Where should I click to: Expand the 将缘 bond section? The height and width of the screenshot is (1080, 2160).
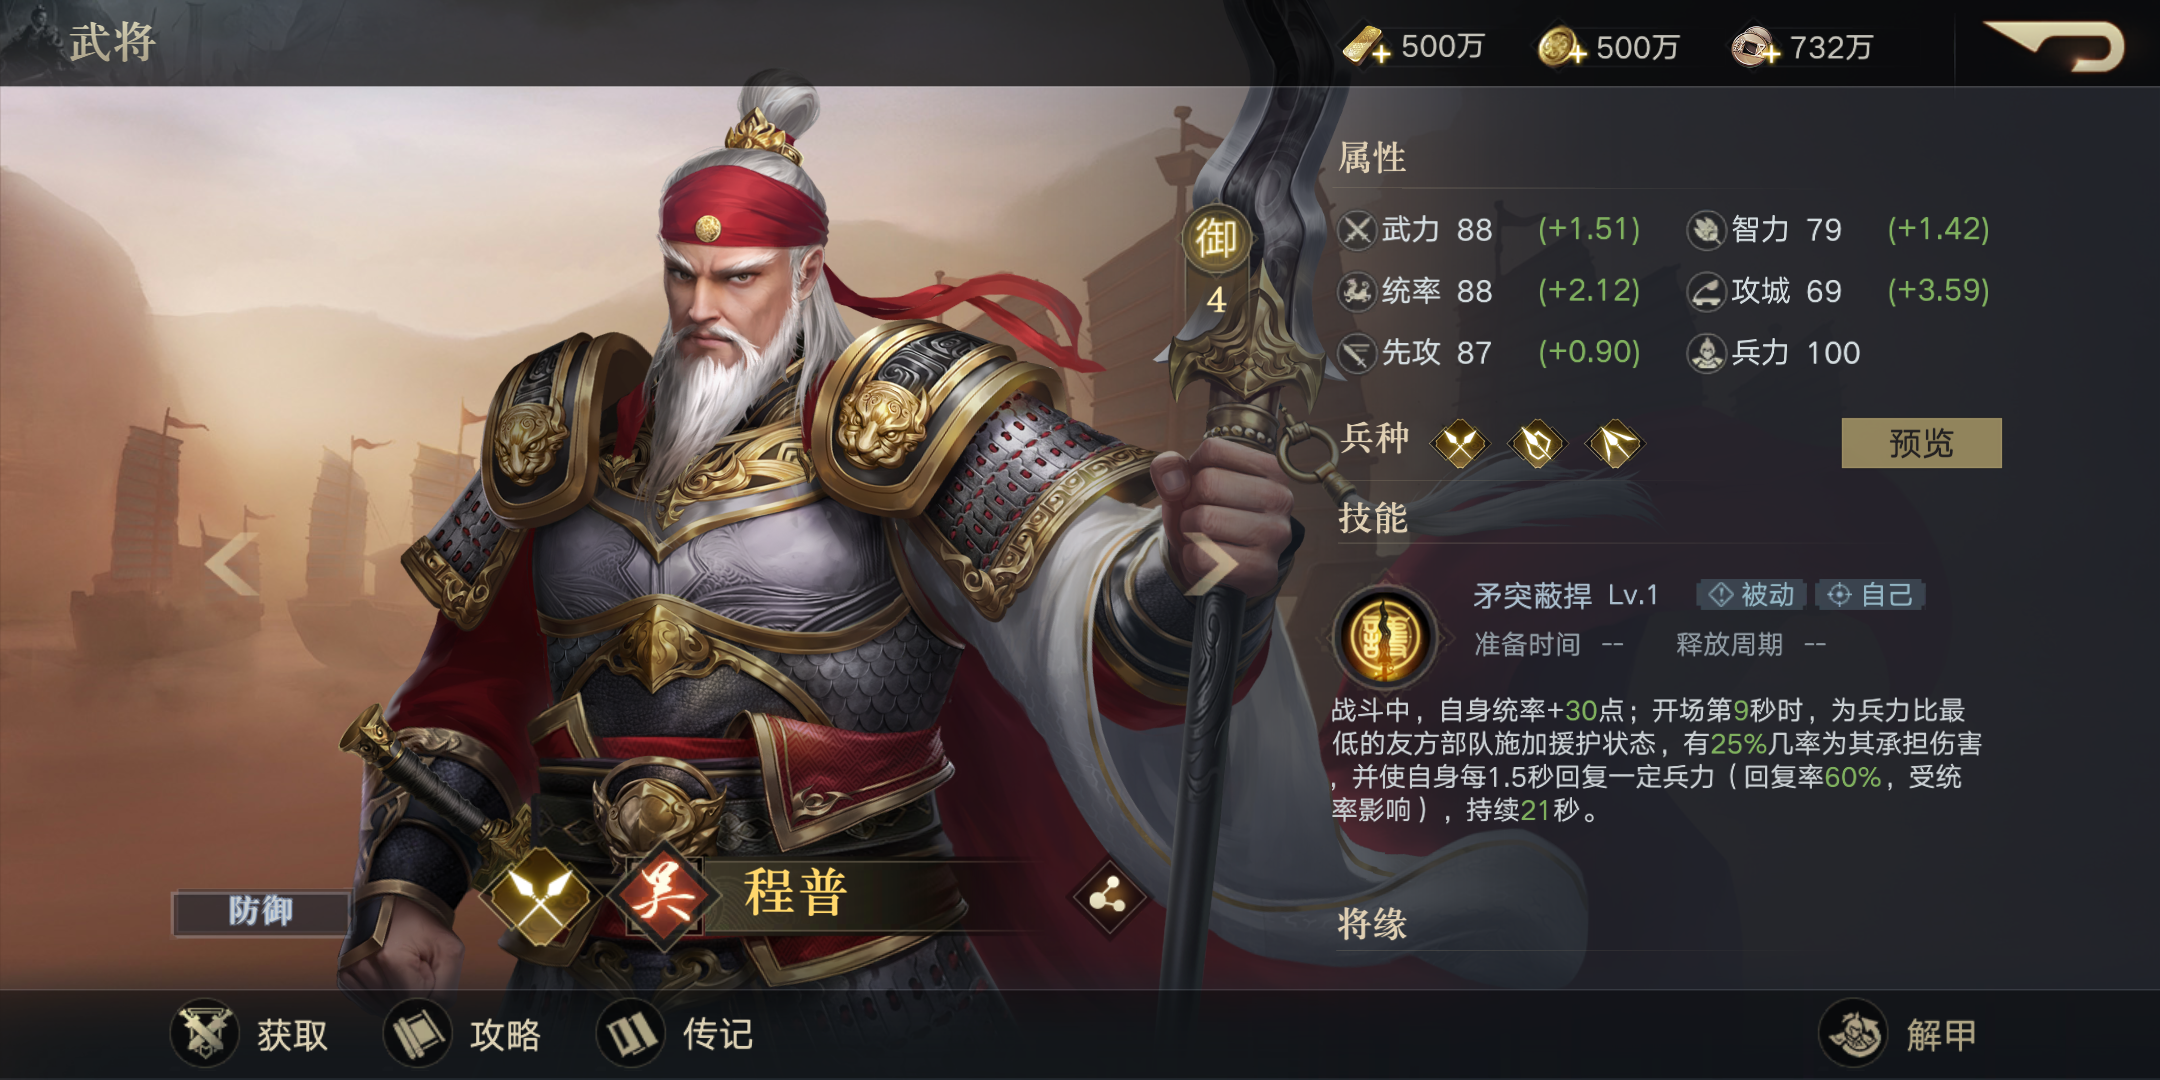(x=1371, y=924)
